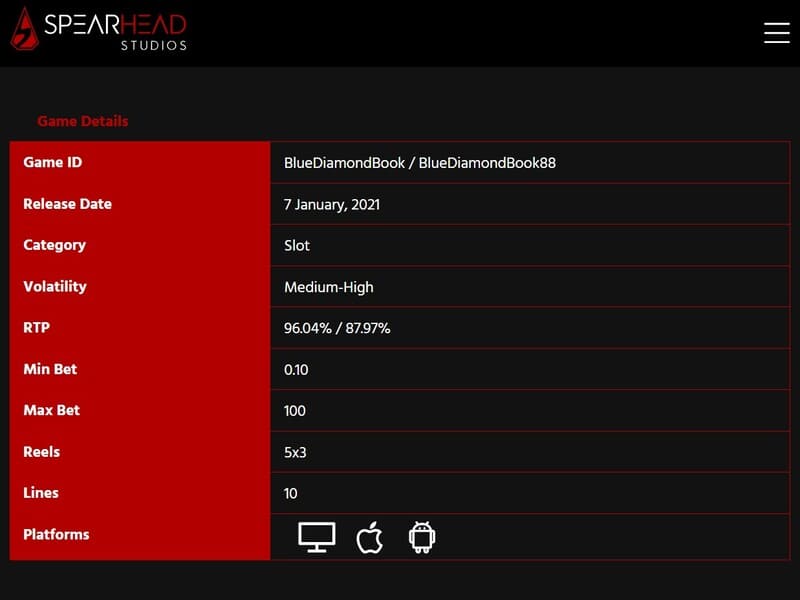The height and width of the screenshot is (600, 800).
Task: Select the Slot category value
Action: click(x=297, y=245)
